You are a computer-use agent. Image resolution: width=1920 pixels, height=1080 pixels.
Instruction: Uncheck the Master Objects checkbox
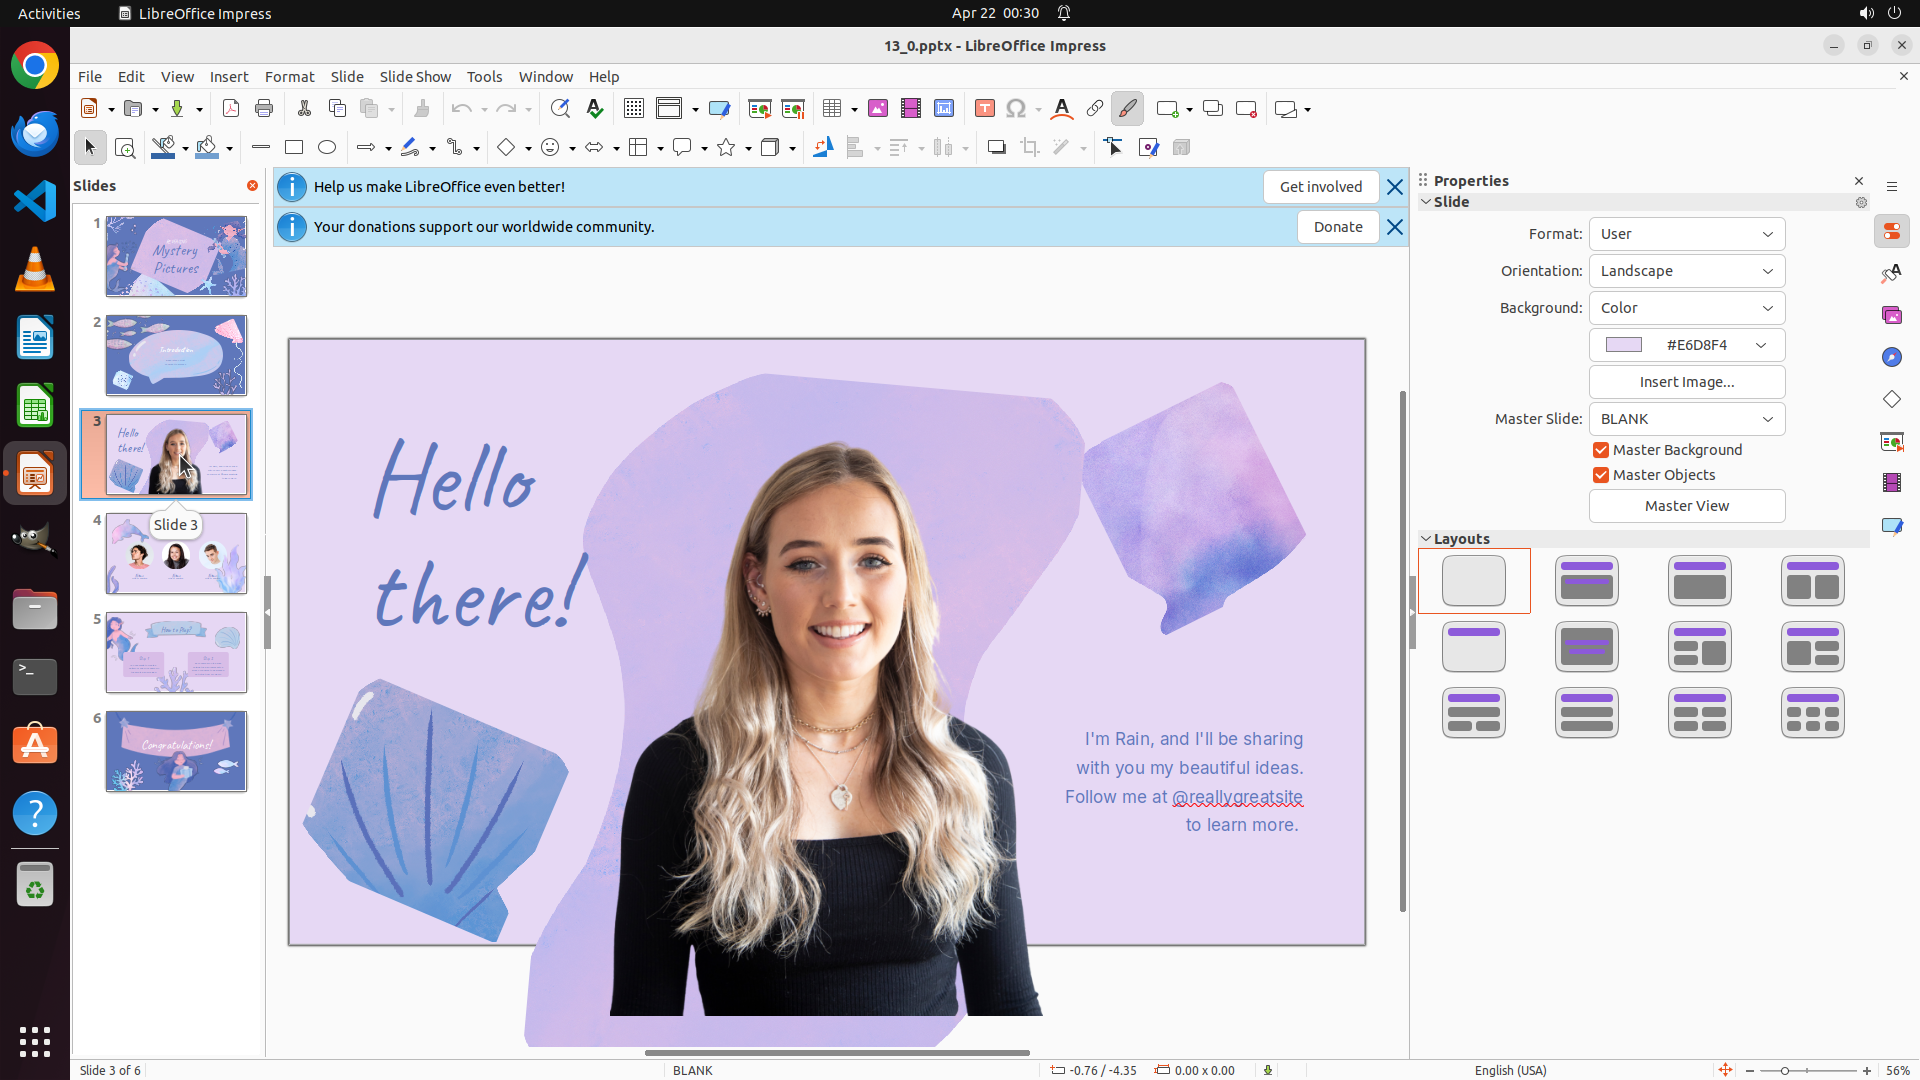point(1601,475)
